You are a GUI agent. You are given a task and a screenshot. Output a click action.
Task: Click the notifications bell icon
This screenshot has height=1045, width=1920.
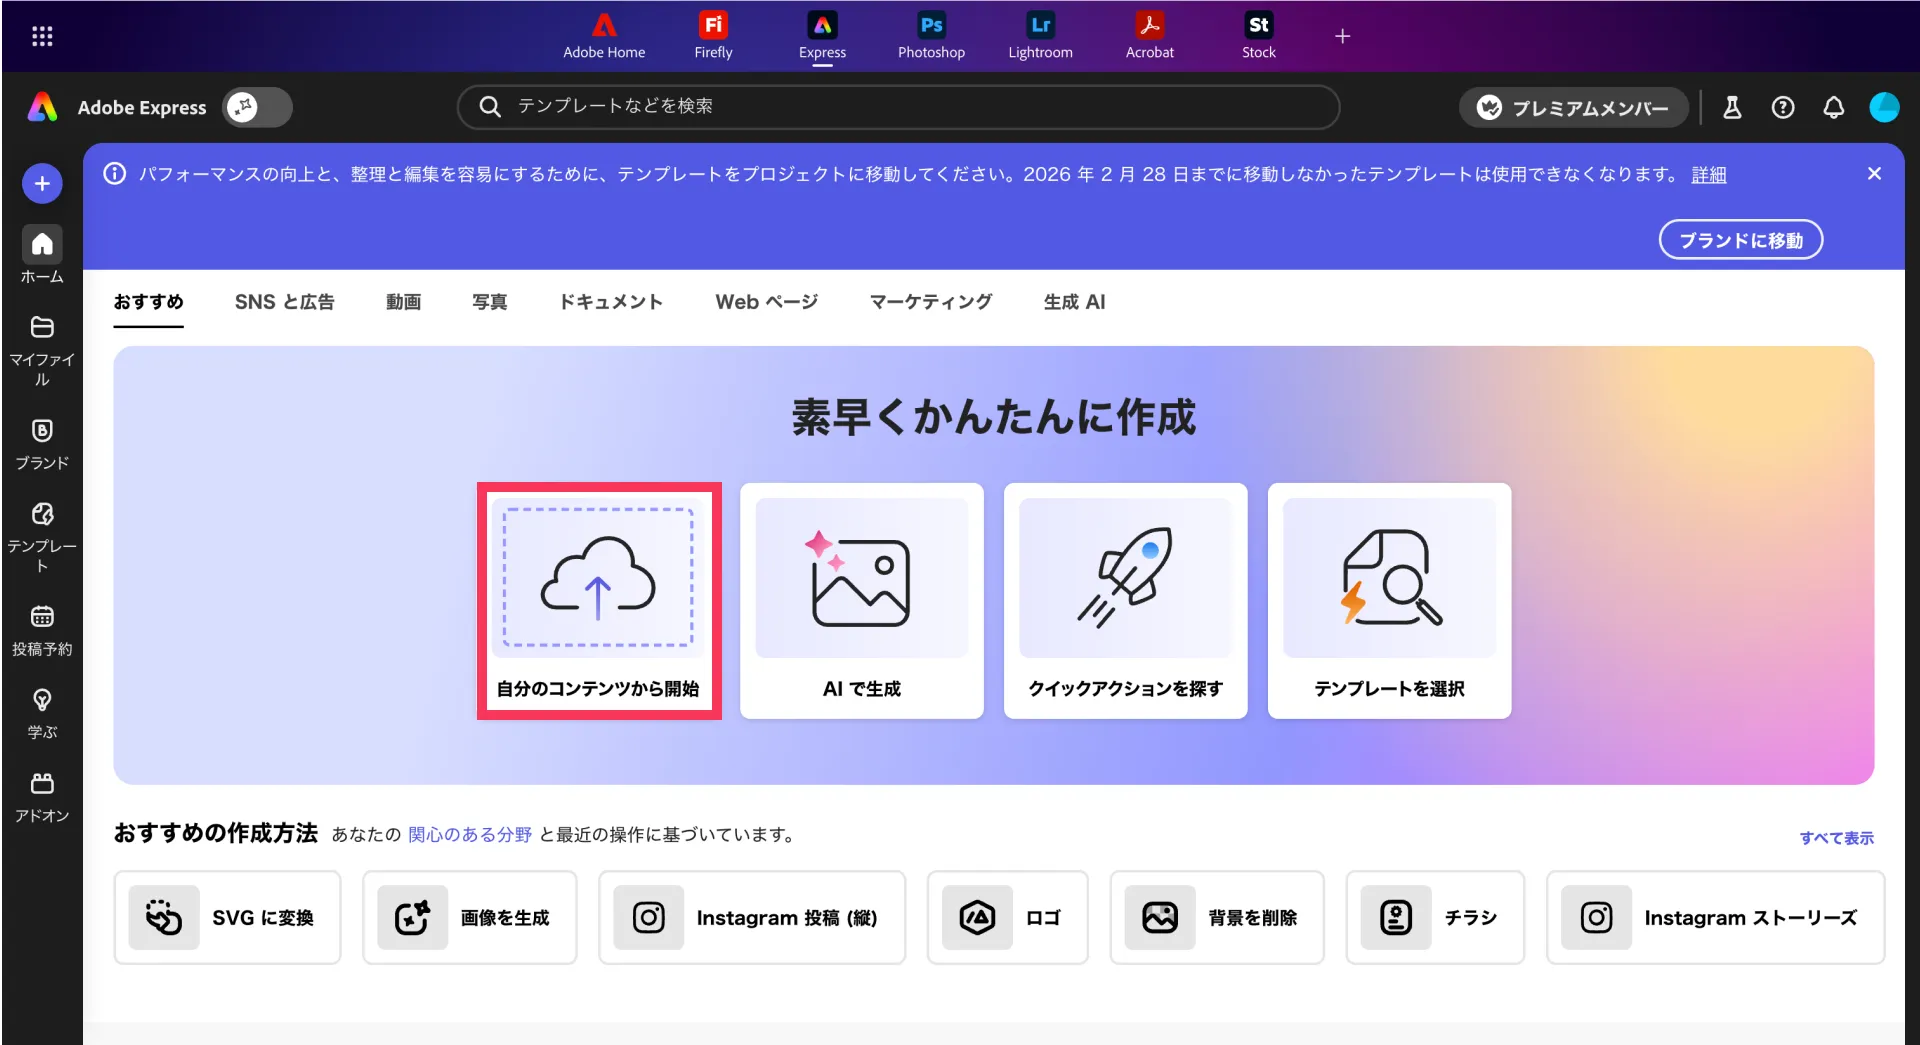(1833, 108)
